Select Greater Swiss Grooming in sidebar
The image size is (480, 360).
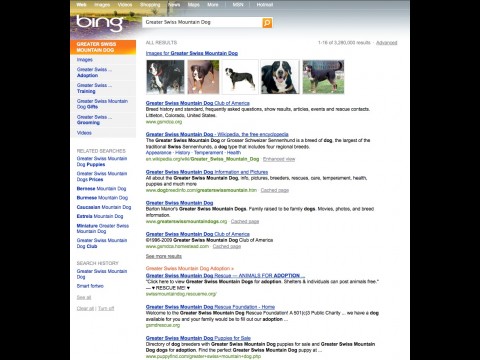click(x=94, y=120)
